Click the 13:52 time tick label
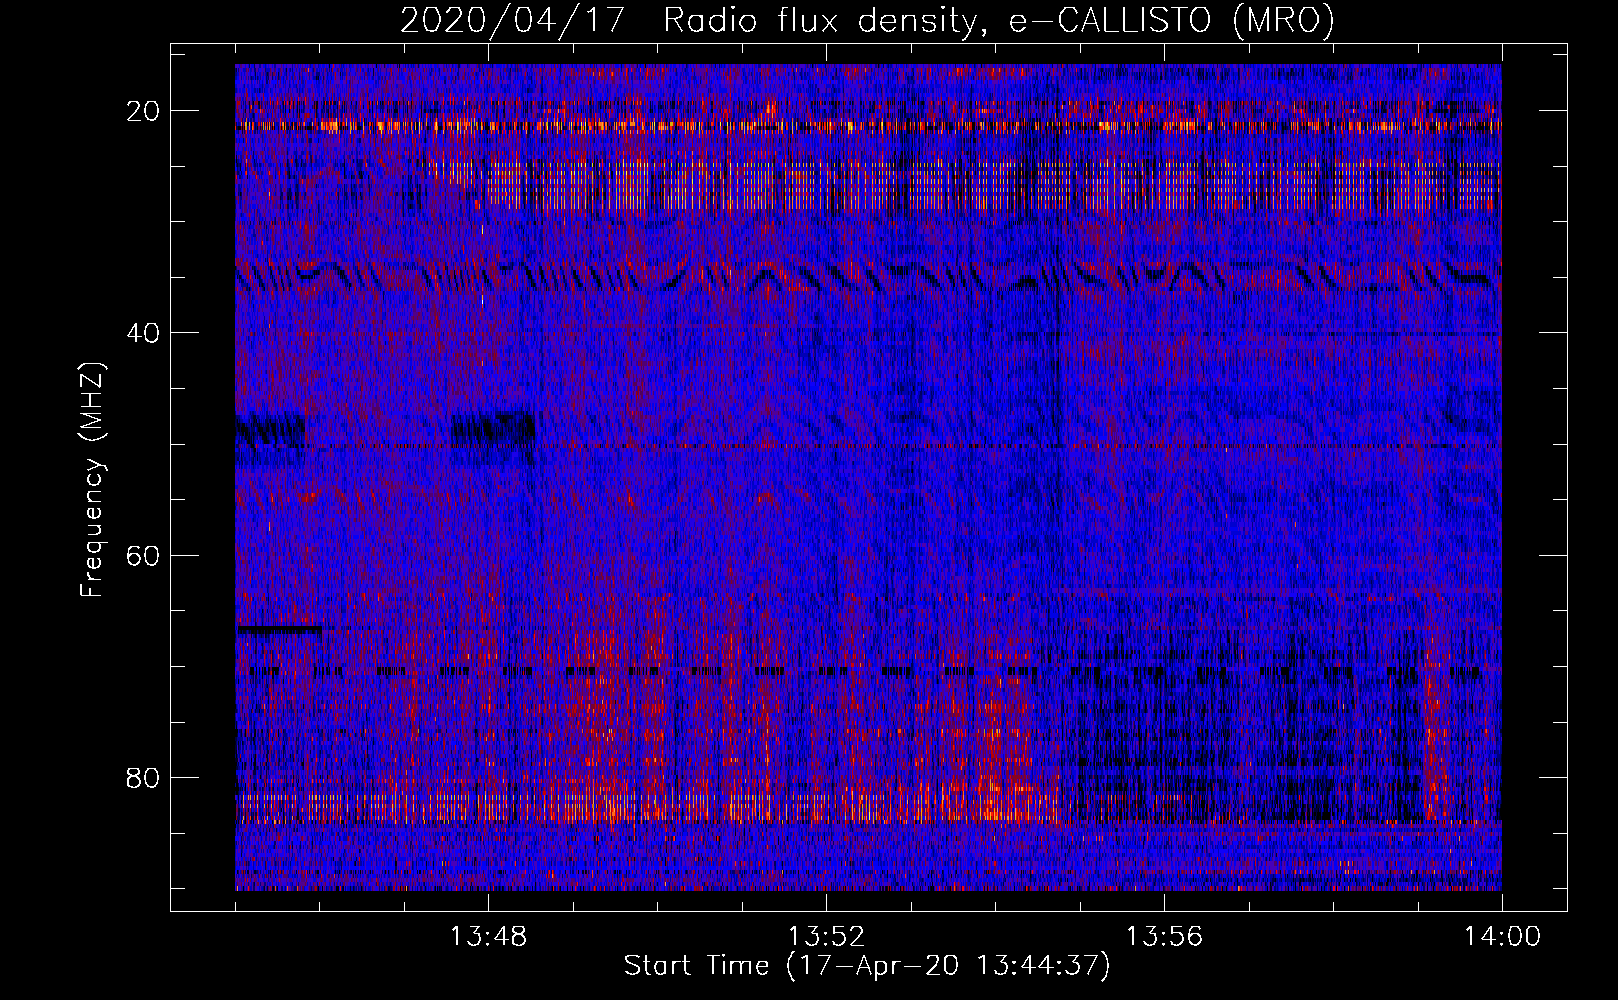The height and width of the screenshot is (1000, 1618). coord(827,937)
